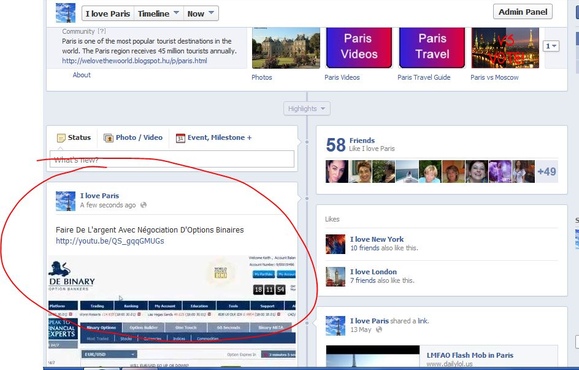Click the Likes section heading

(332, 219)
